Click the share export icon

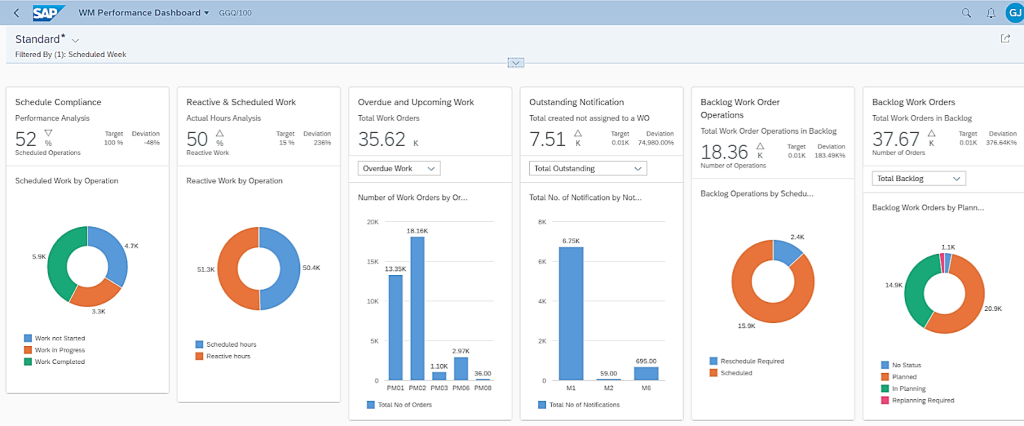tap(1005, 39)
